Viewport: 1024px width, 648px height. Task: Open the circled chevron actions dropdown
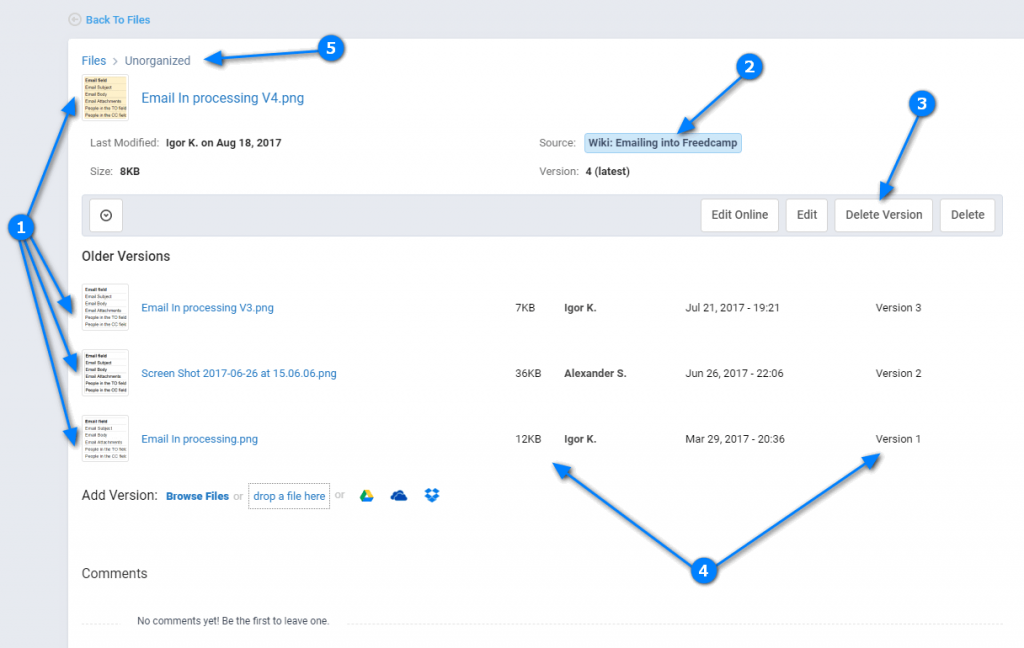106,215
